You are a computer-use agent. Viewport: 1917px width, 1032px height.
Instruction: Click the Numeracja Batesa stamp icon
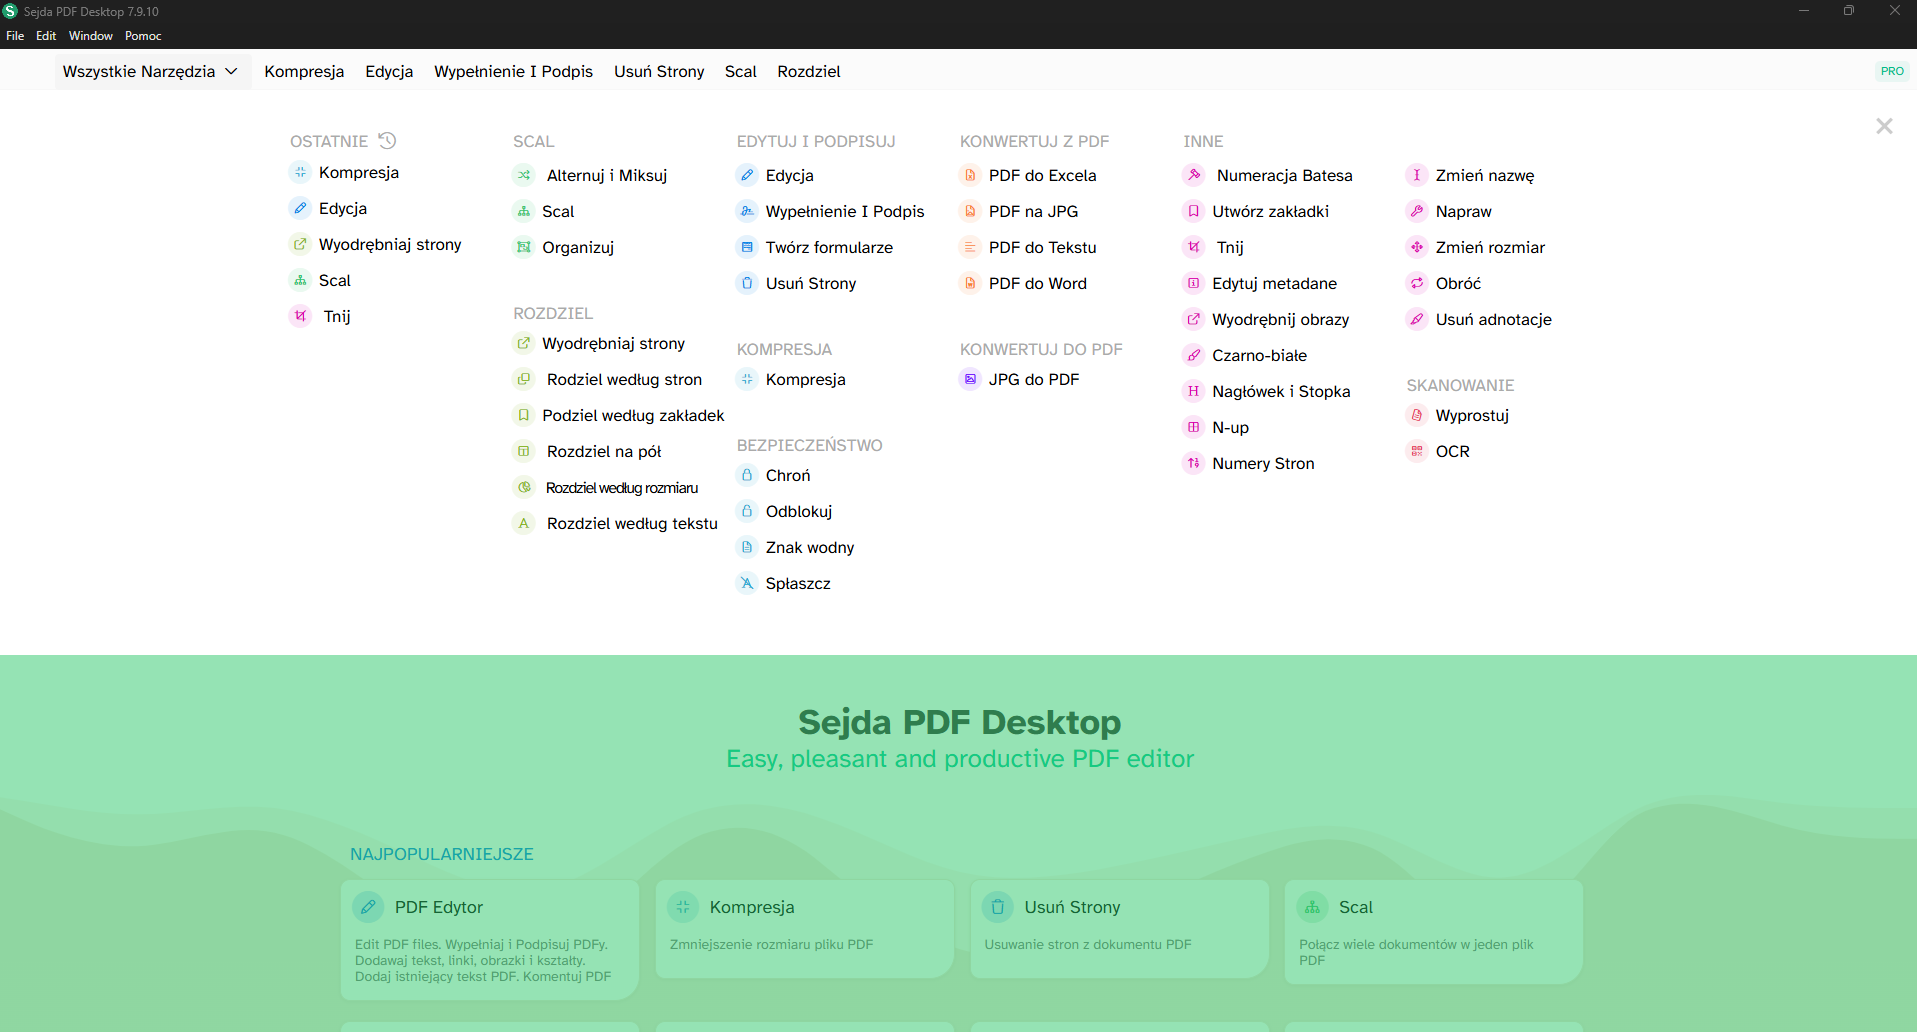point(1194,175)
